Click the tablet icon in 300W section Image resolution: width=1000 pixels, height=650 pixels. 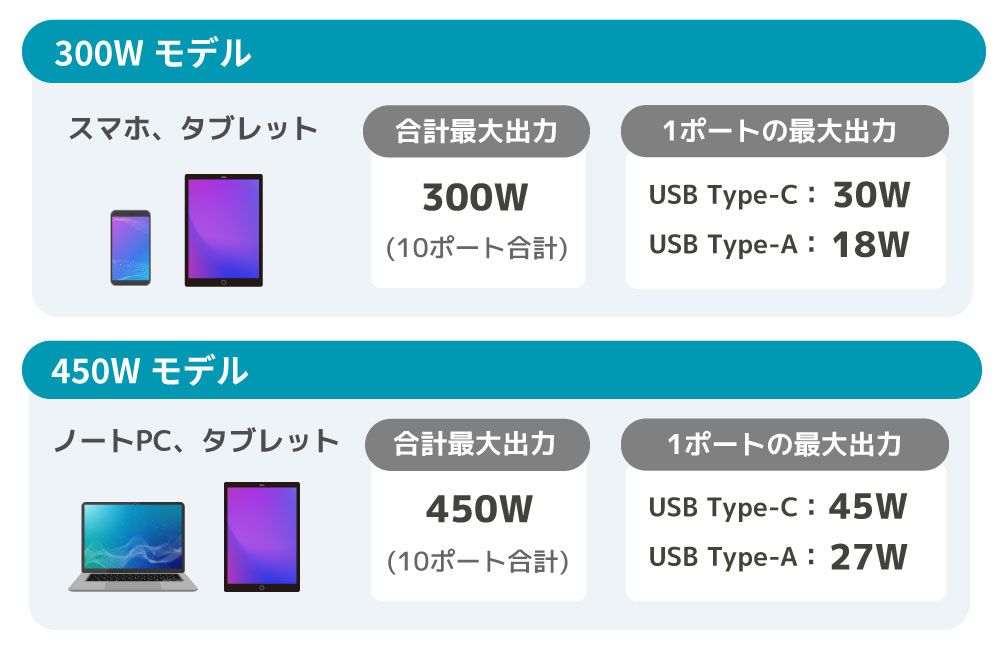coord(224,230)
